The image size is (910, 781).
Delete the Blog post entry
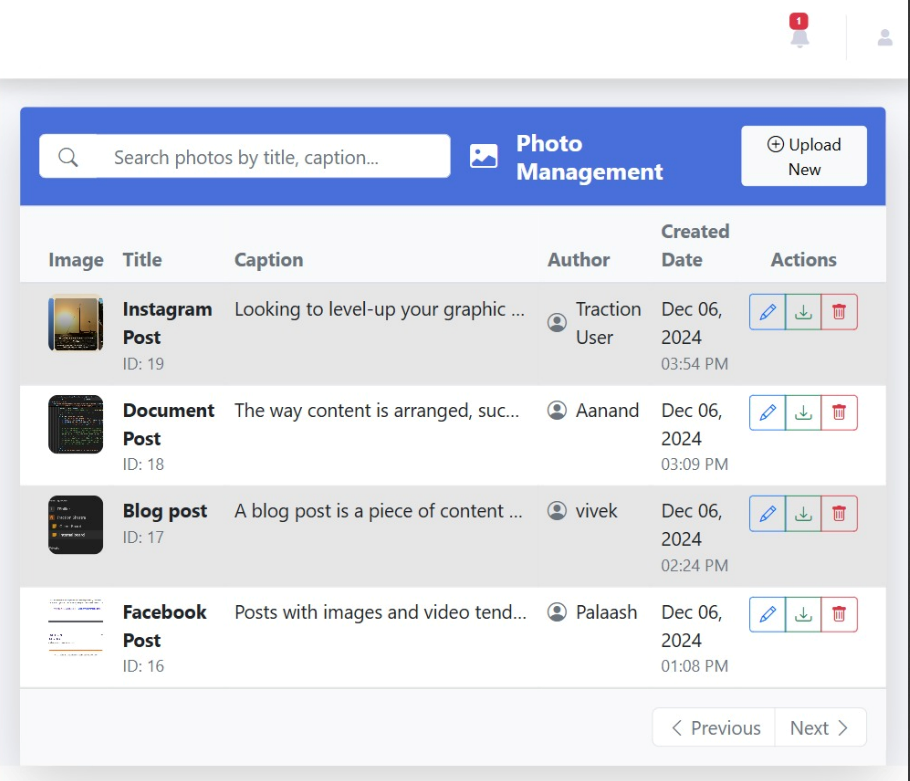point(839,513)
